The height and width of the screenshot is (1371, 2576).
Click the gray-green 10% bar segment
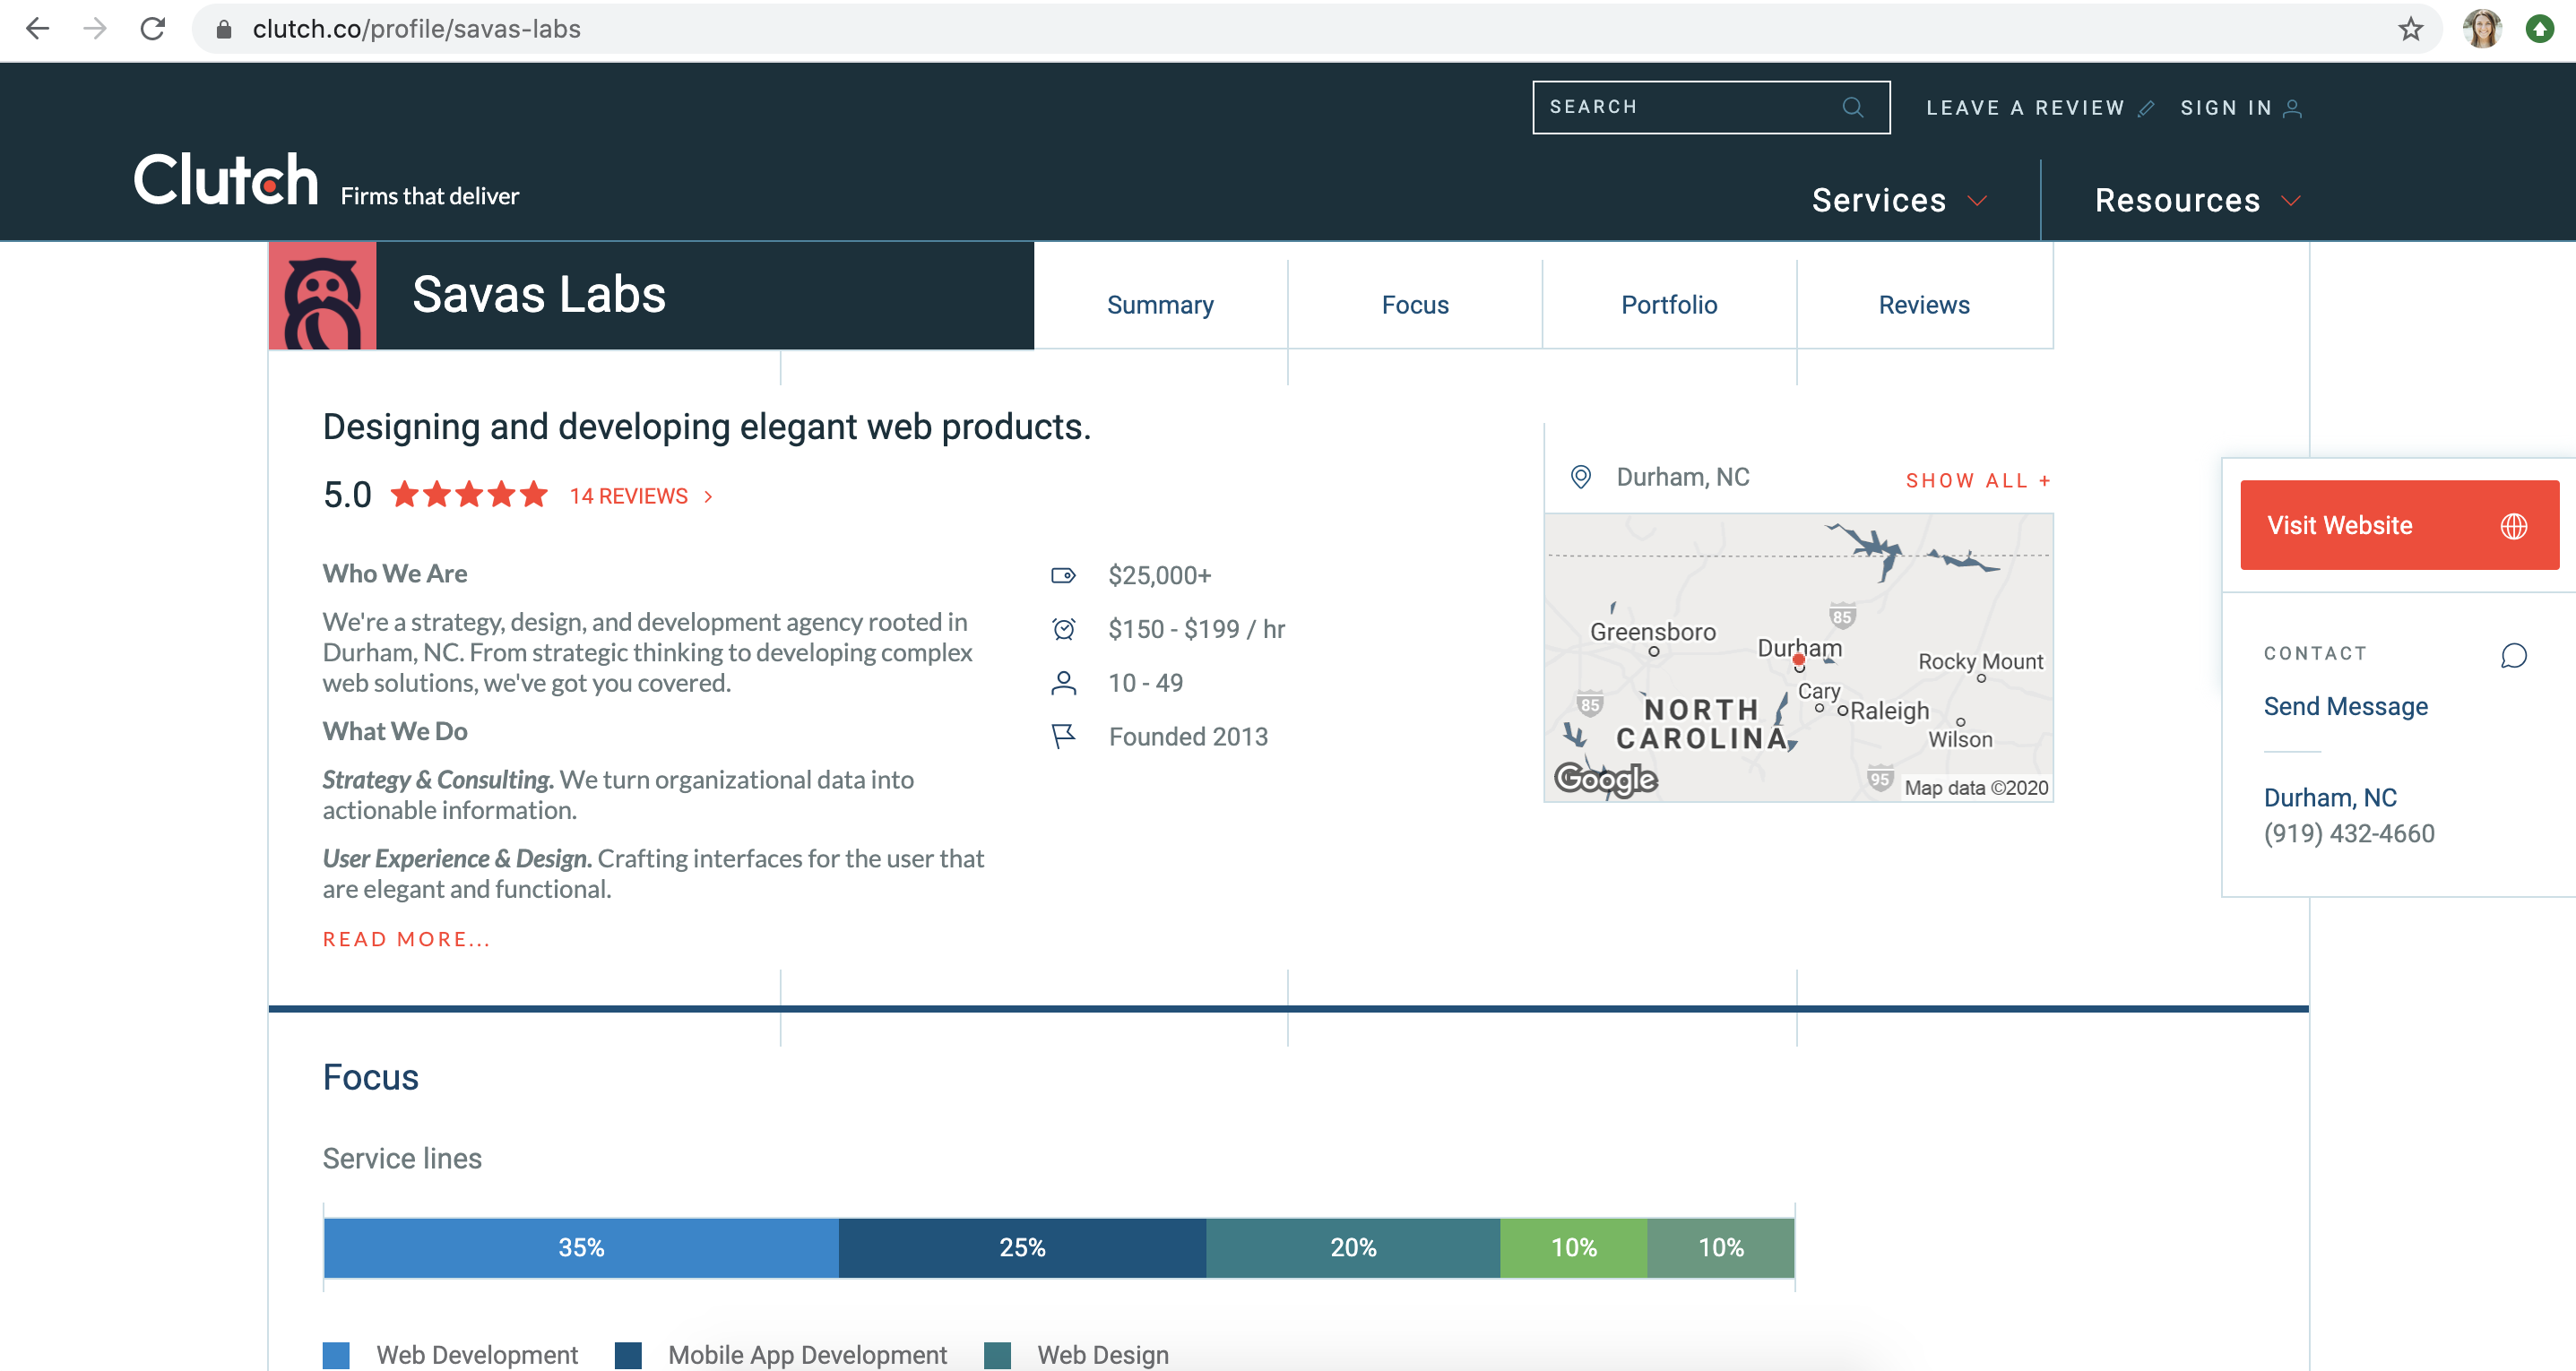(1721, 1248)
